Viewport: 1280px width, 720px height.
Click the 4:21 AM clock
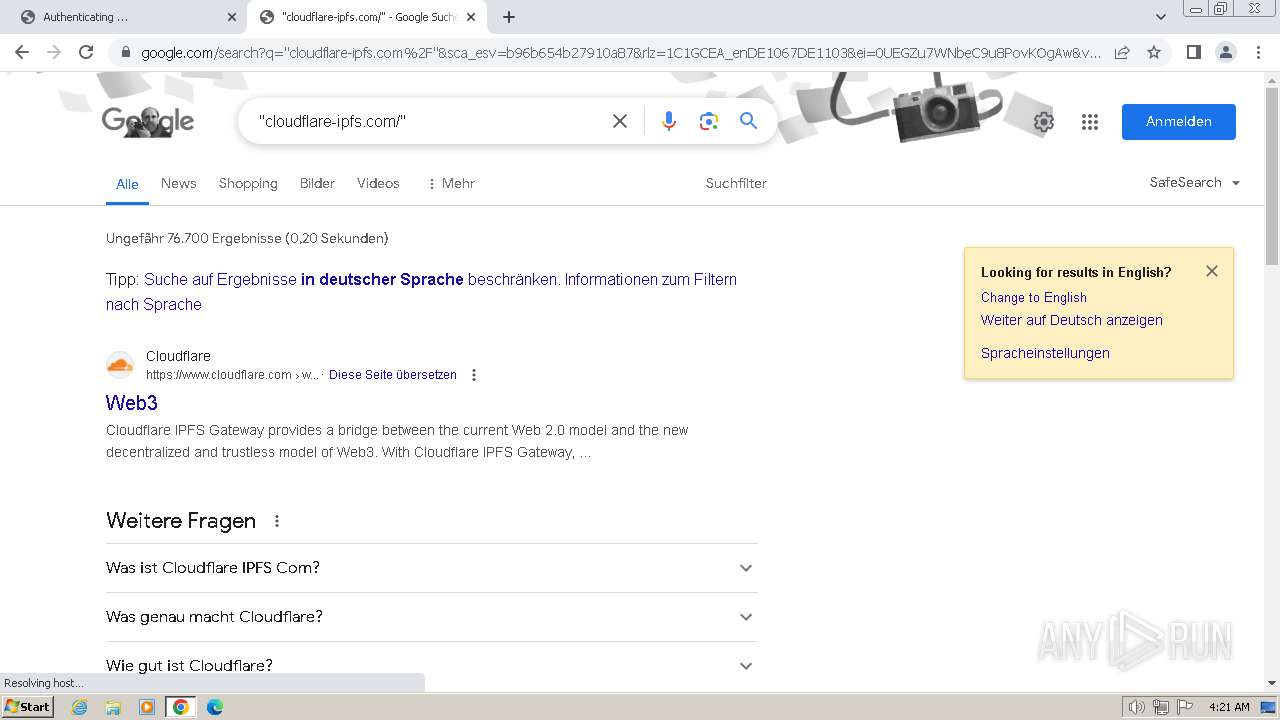(1229, 707)
